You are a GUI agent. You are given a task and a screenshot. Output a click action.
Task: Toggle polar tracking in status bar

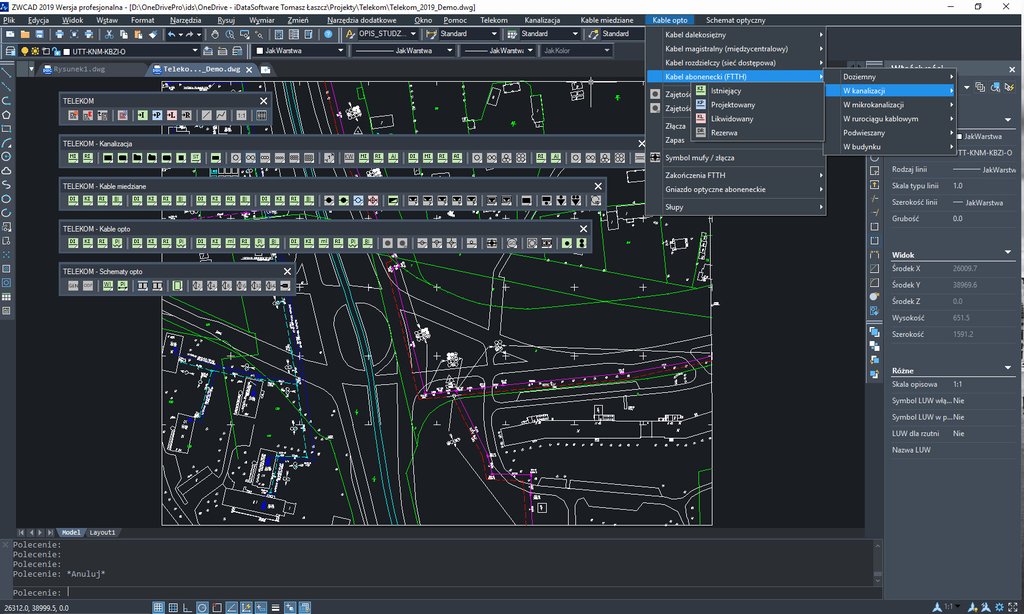(x=203, y=607)
